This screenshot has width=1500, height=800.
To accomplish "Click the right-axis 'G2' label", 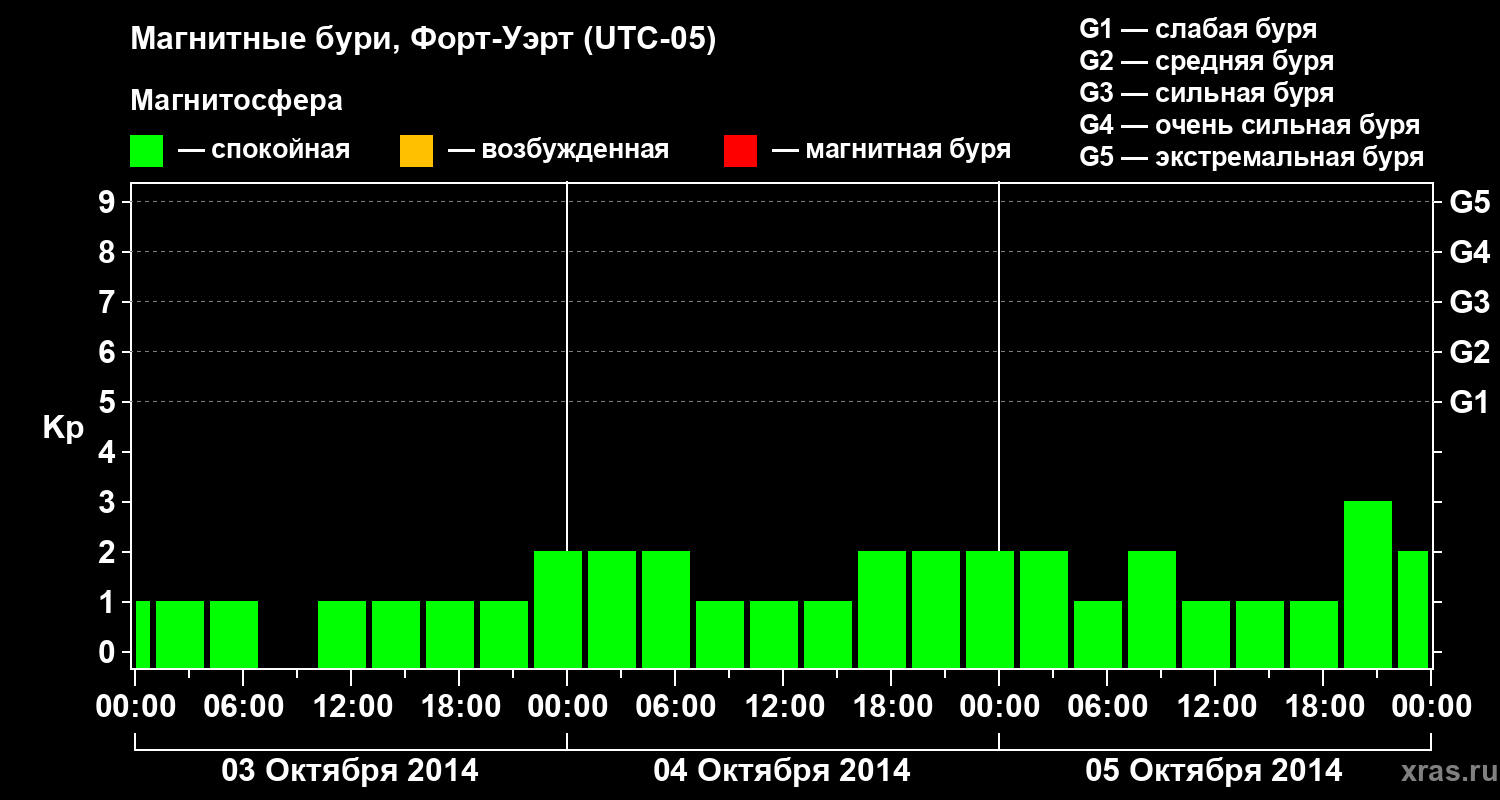I will (1469, 352).
